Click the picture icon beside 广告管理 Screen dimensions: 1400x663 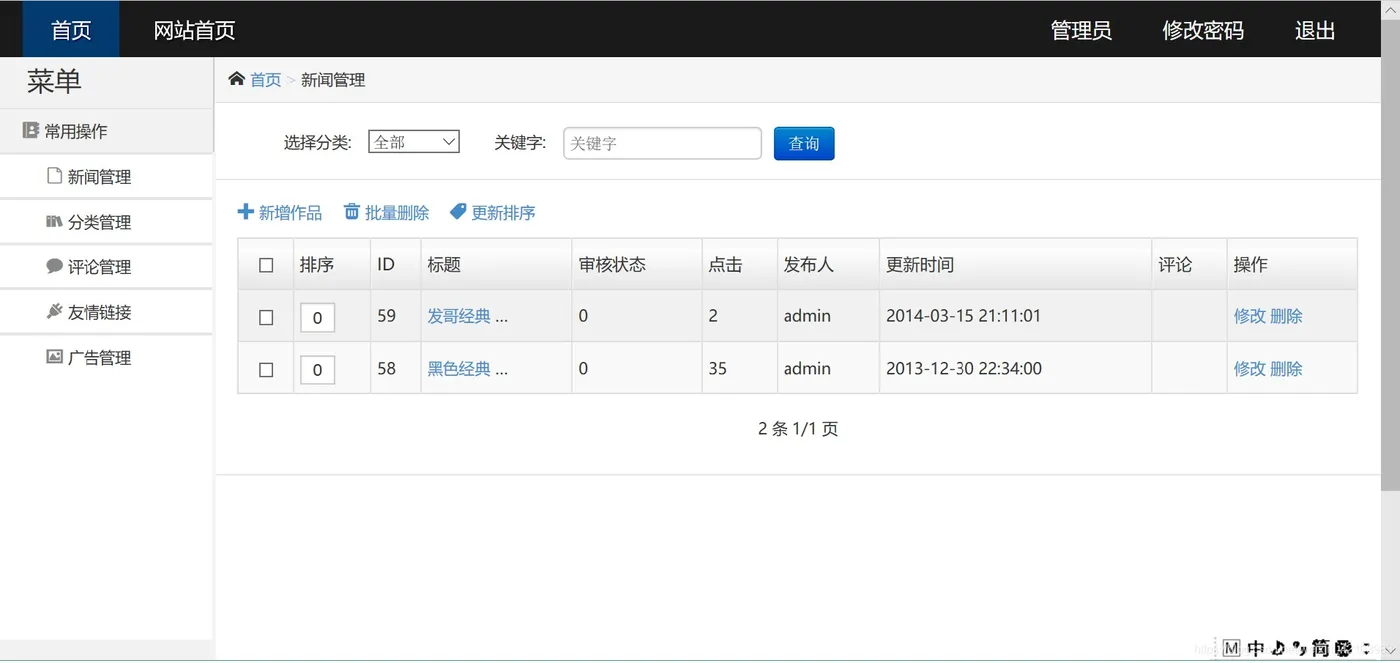pos(54,356)
